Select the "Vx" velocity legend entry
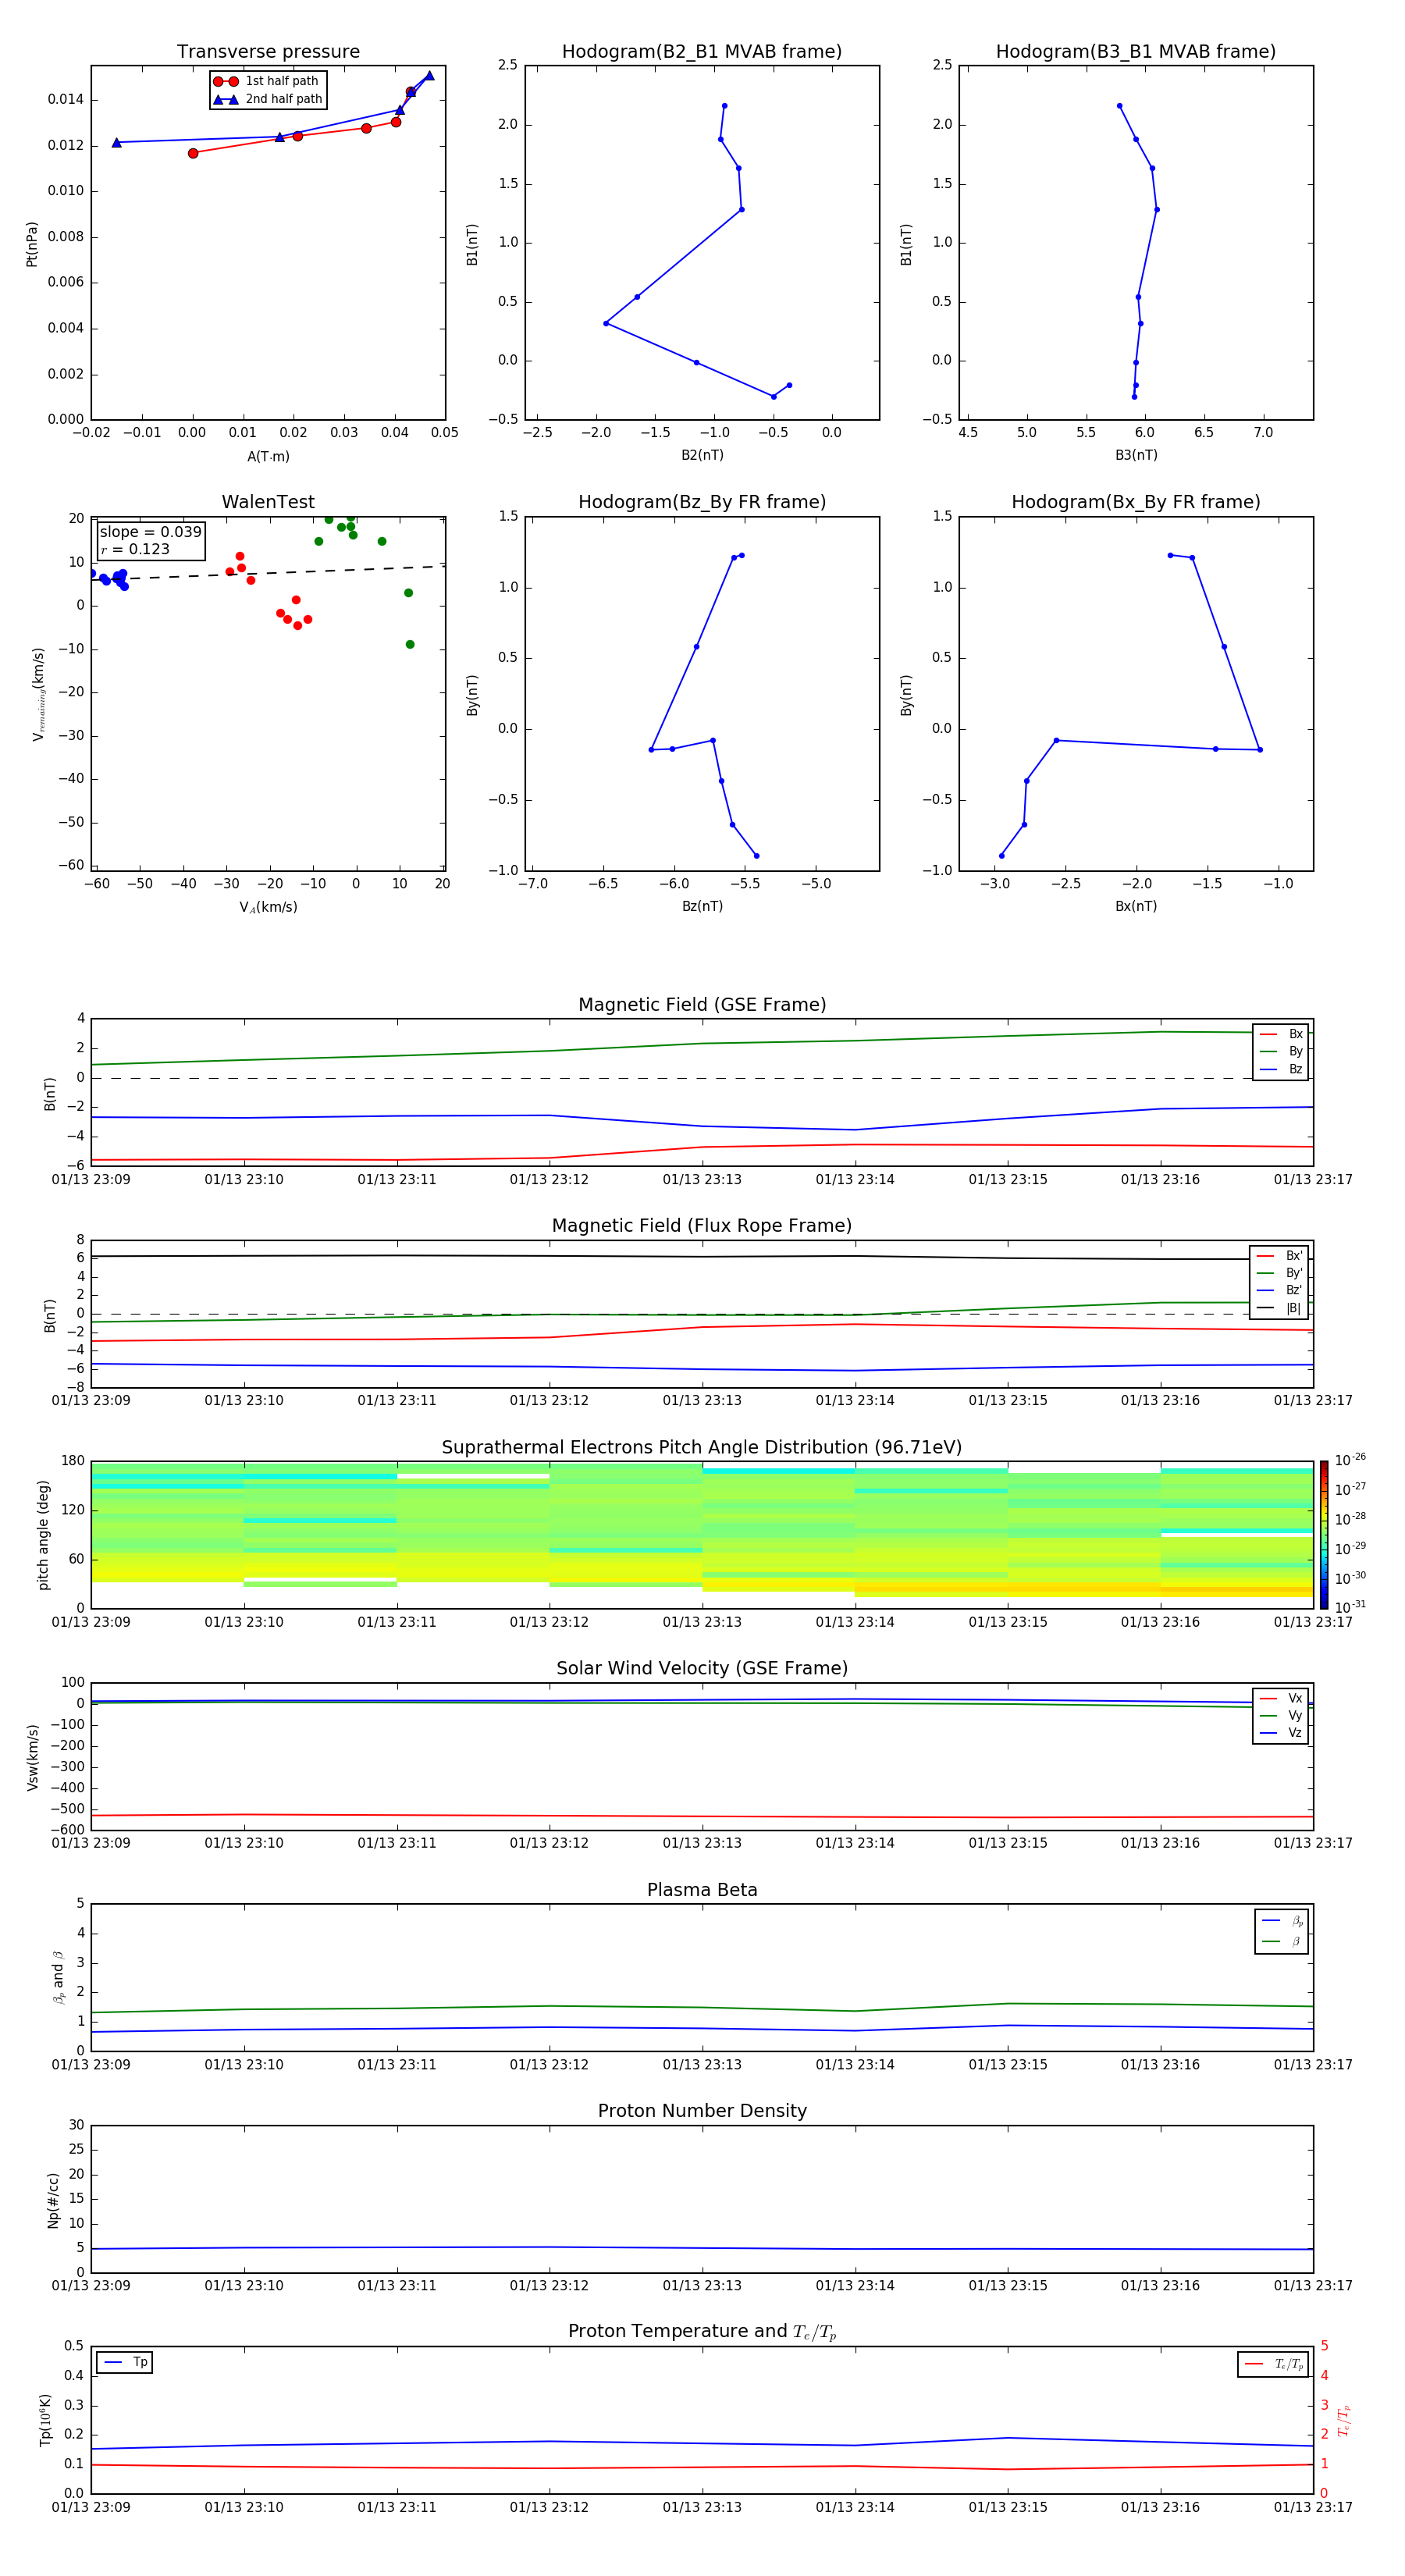The image size is (1405, 2576). click(1281, 1698)
